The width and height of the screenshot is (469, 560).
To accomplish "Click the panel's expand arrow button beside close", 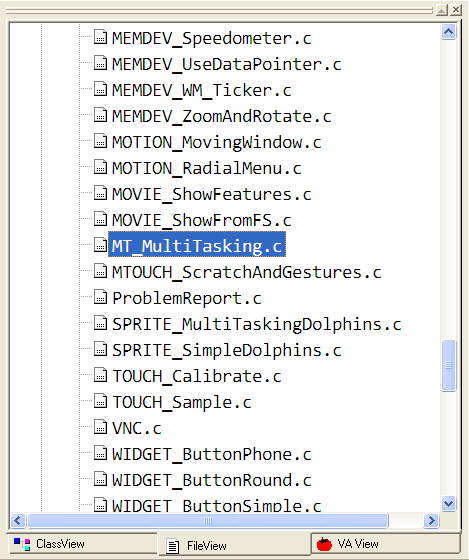I will (442, 10).
